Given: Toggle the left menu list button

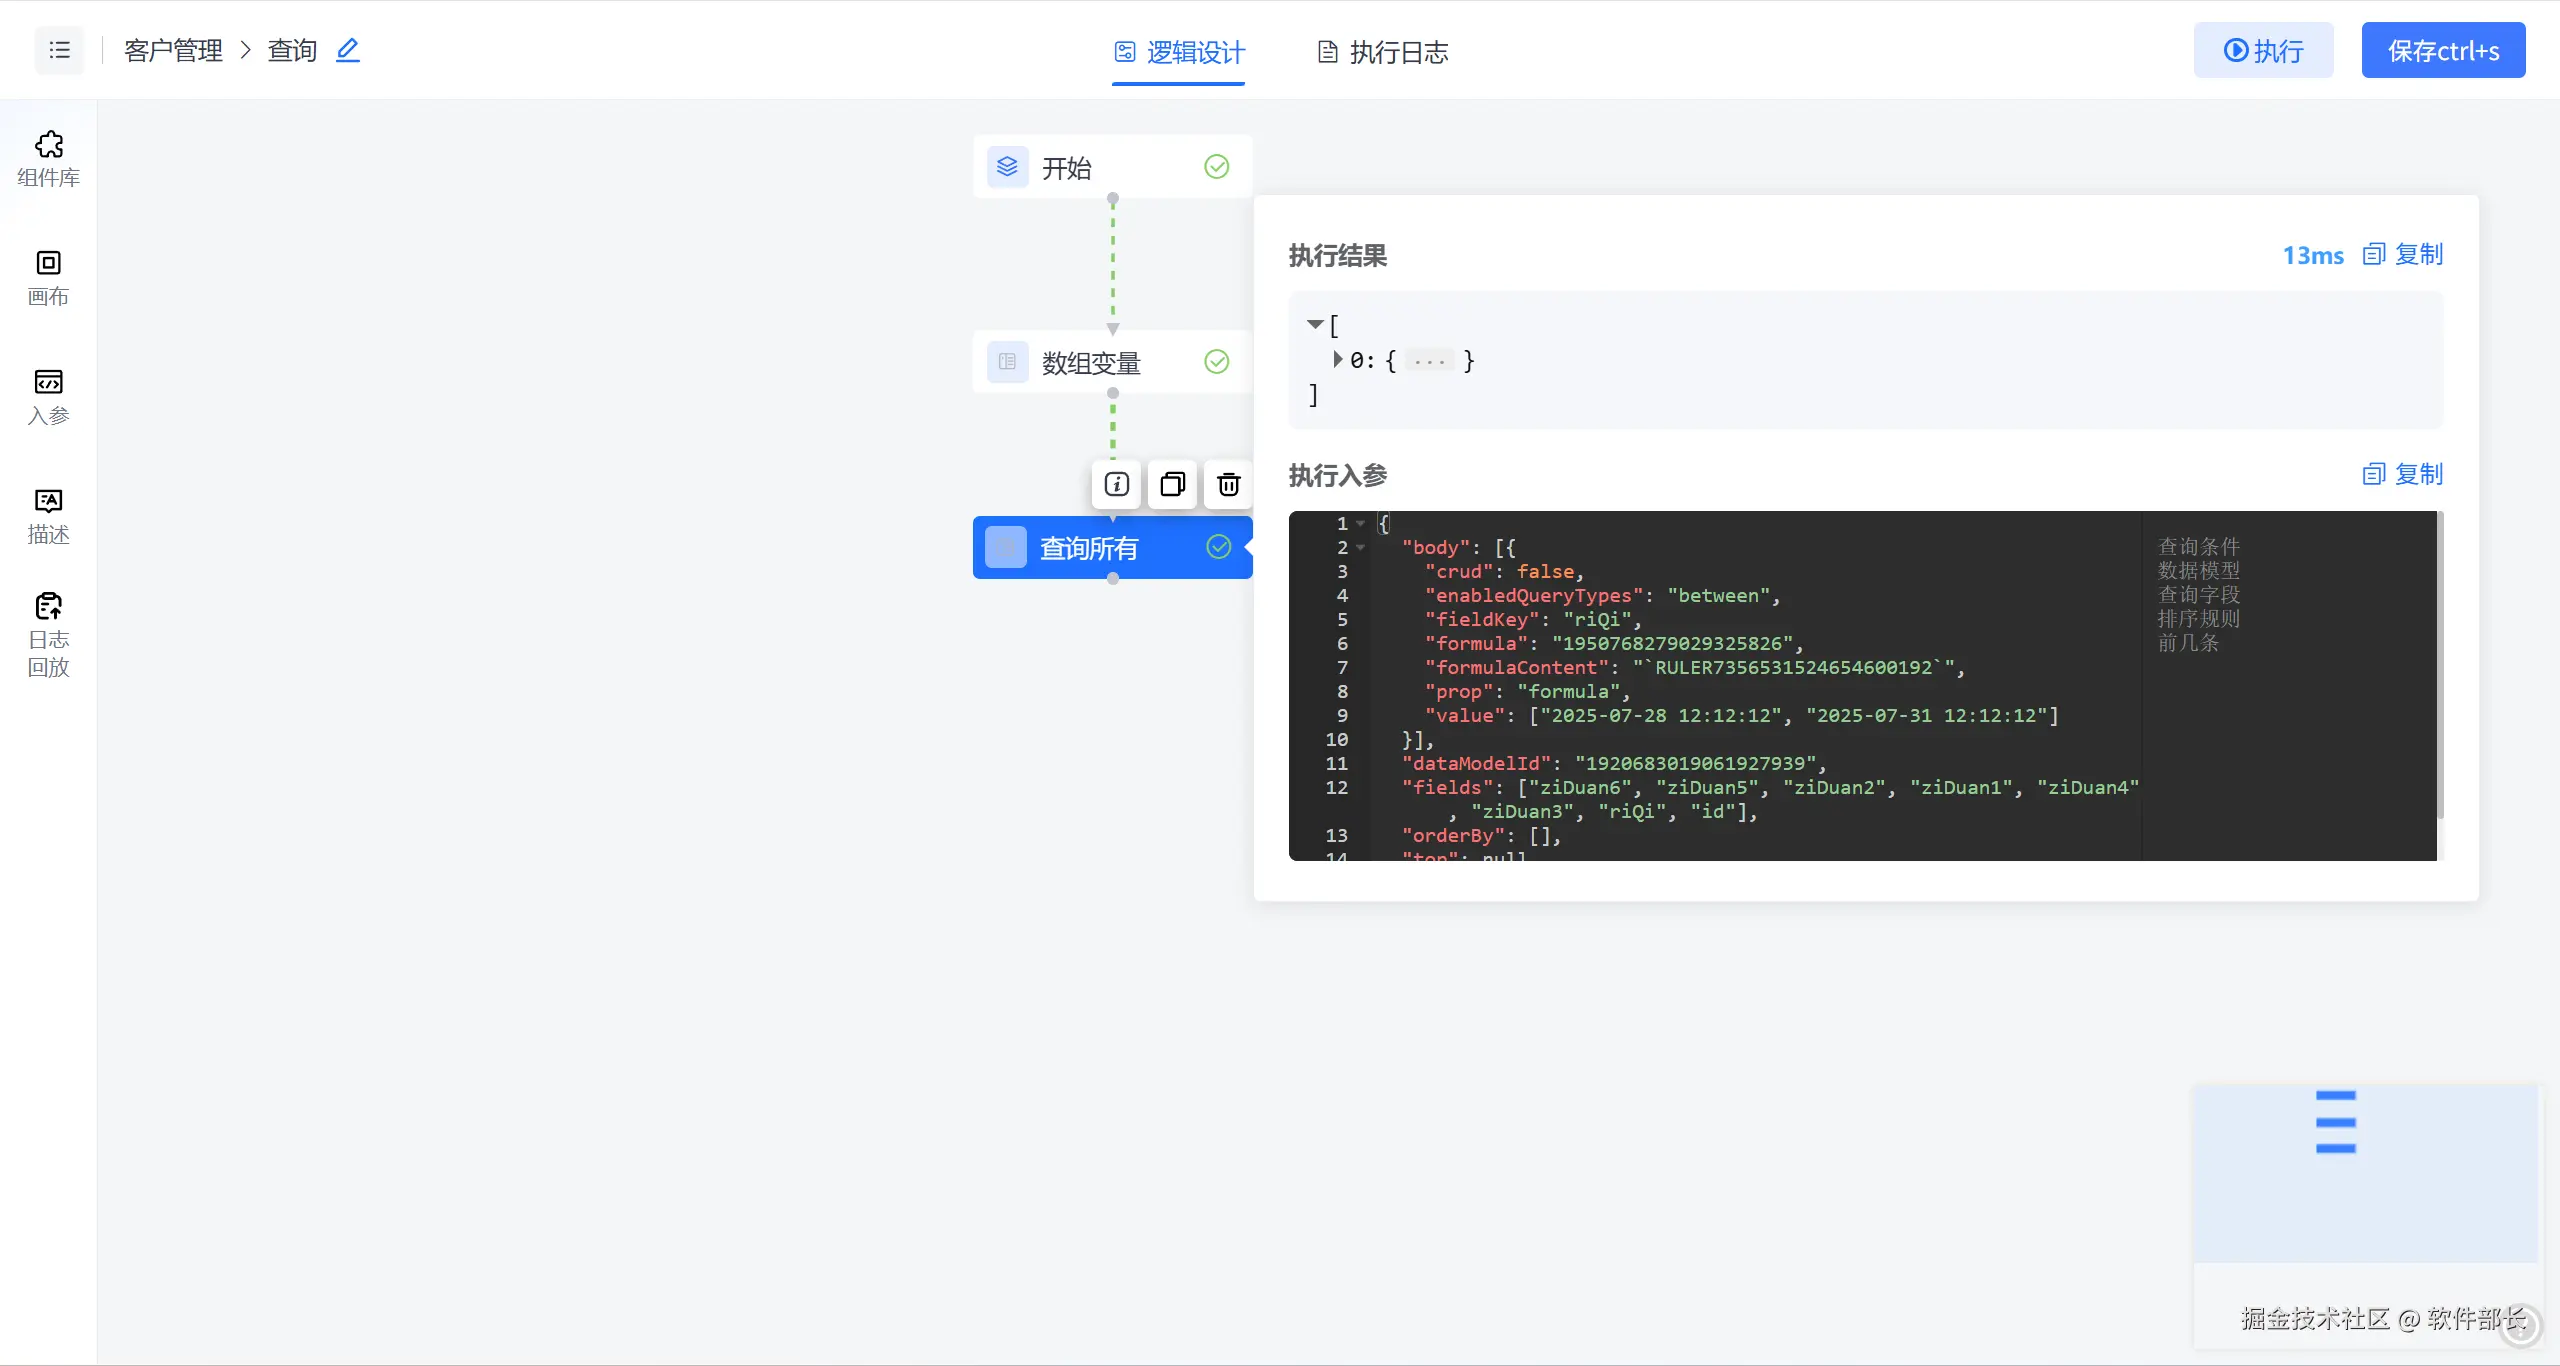Looking at the screenshot, I should tap(60, 50).
